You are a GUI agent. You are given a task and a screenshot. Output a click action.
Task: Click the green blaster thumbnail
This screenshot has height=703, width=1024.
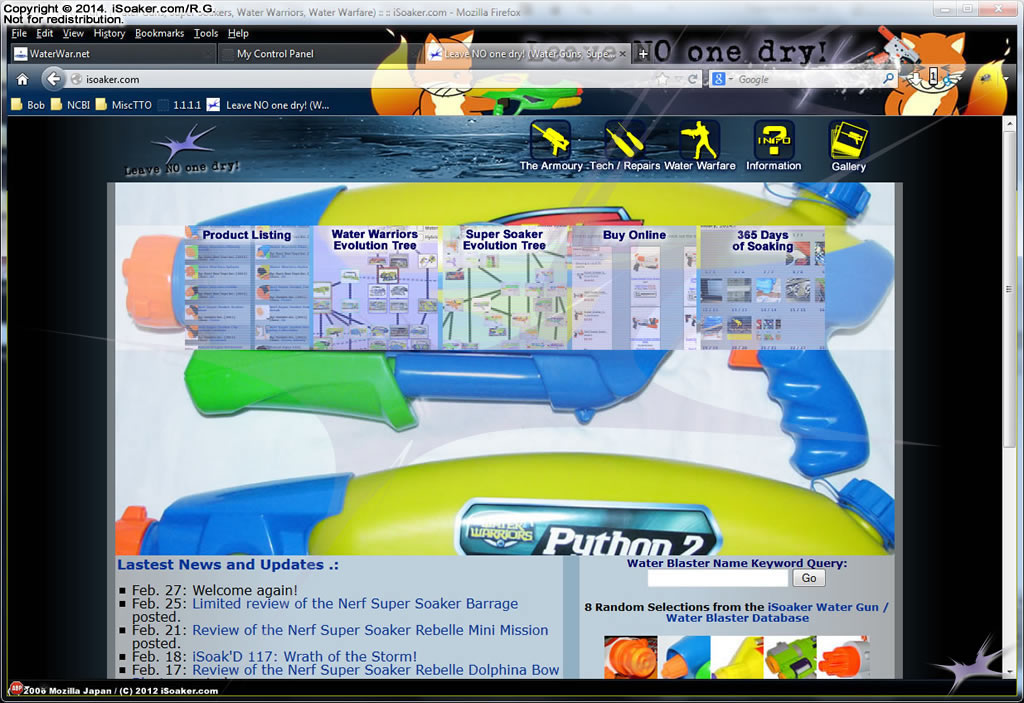click(791, 657)
